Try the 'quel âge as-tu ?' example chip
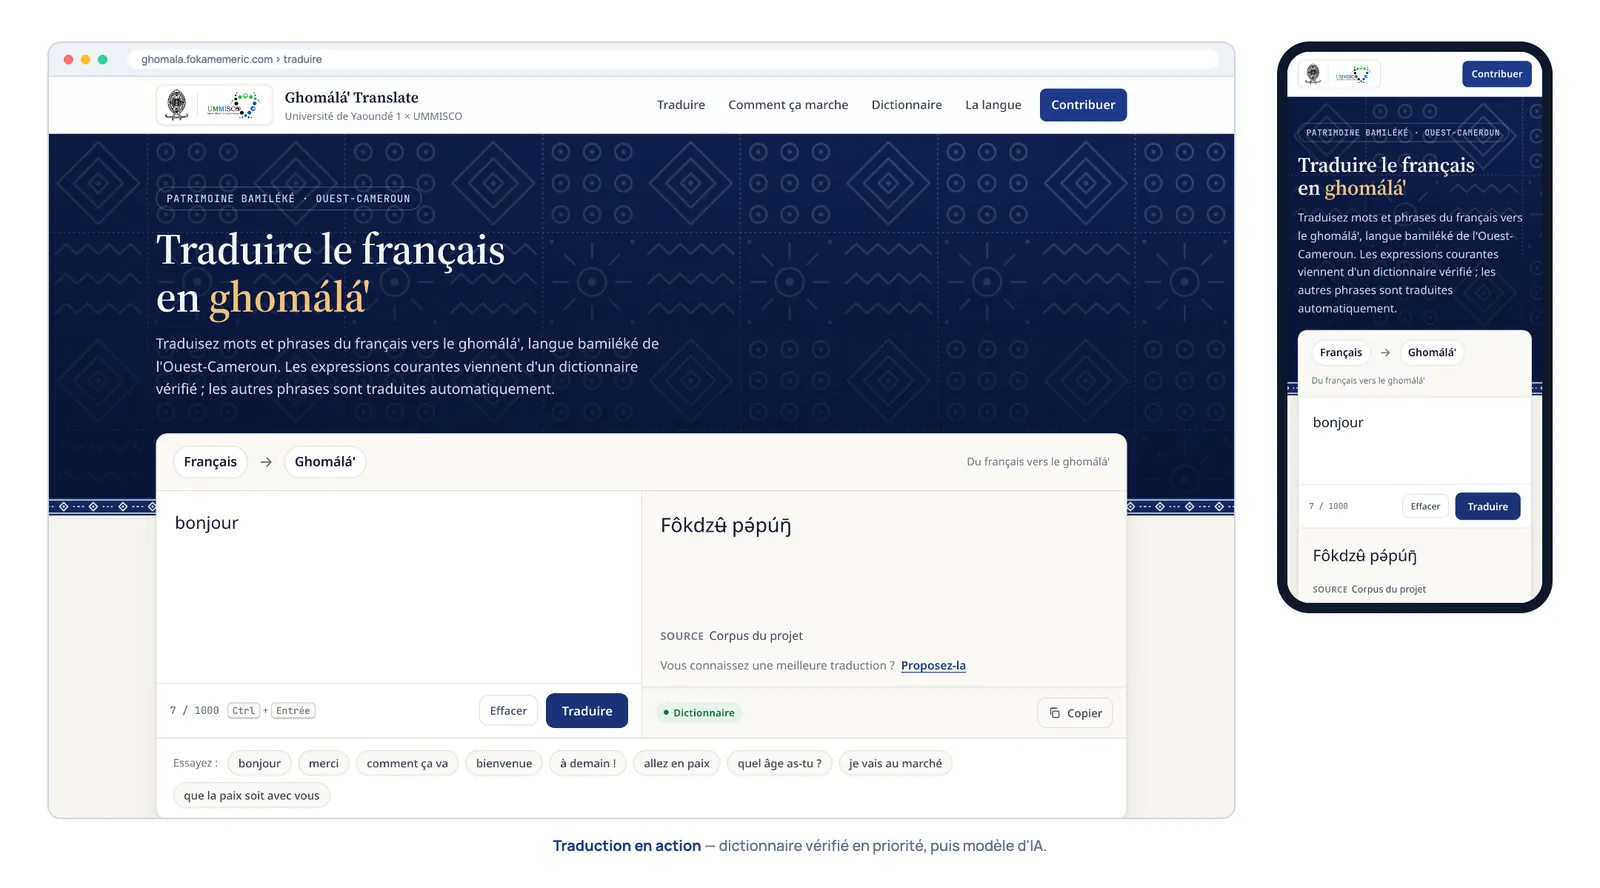This screenshot has height=888, width=1600. pos(779,764)
